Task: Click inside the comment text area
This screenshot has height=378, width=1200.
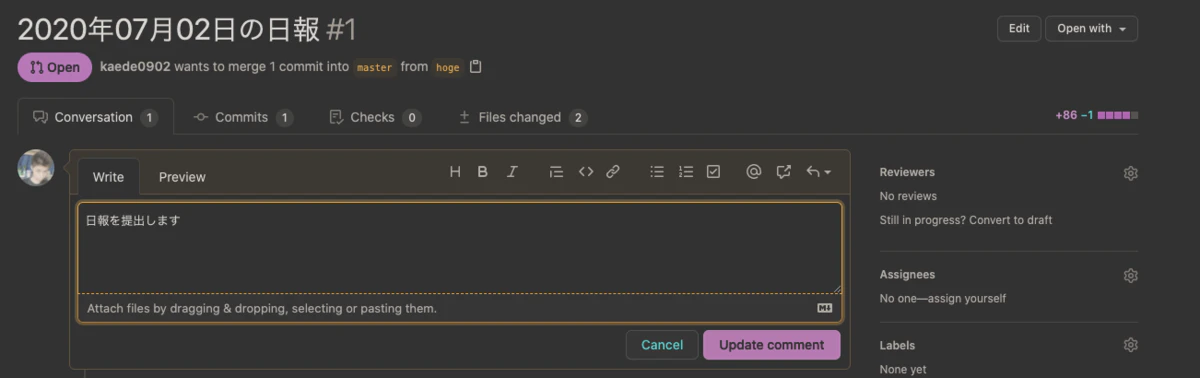Action: (460, 248)
